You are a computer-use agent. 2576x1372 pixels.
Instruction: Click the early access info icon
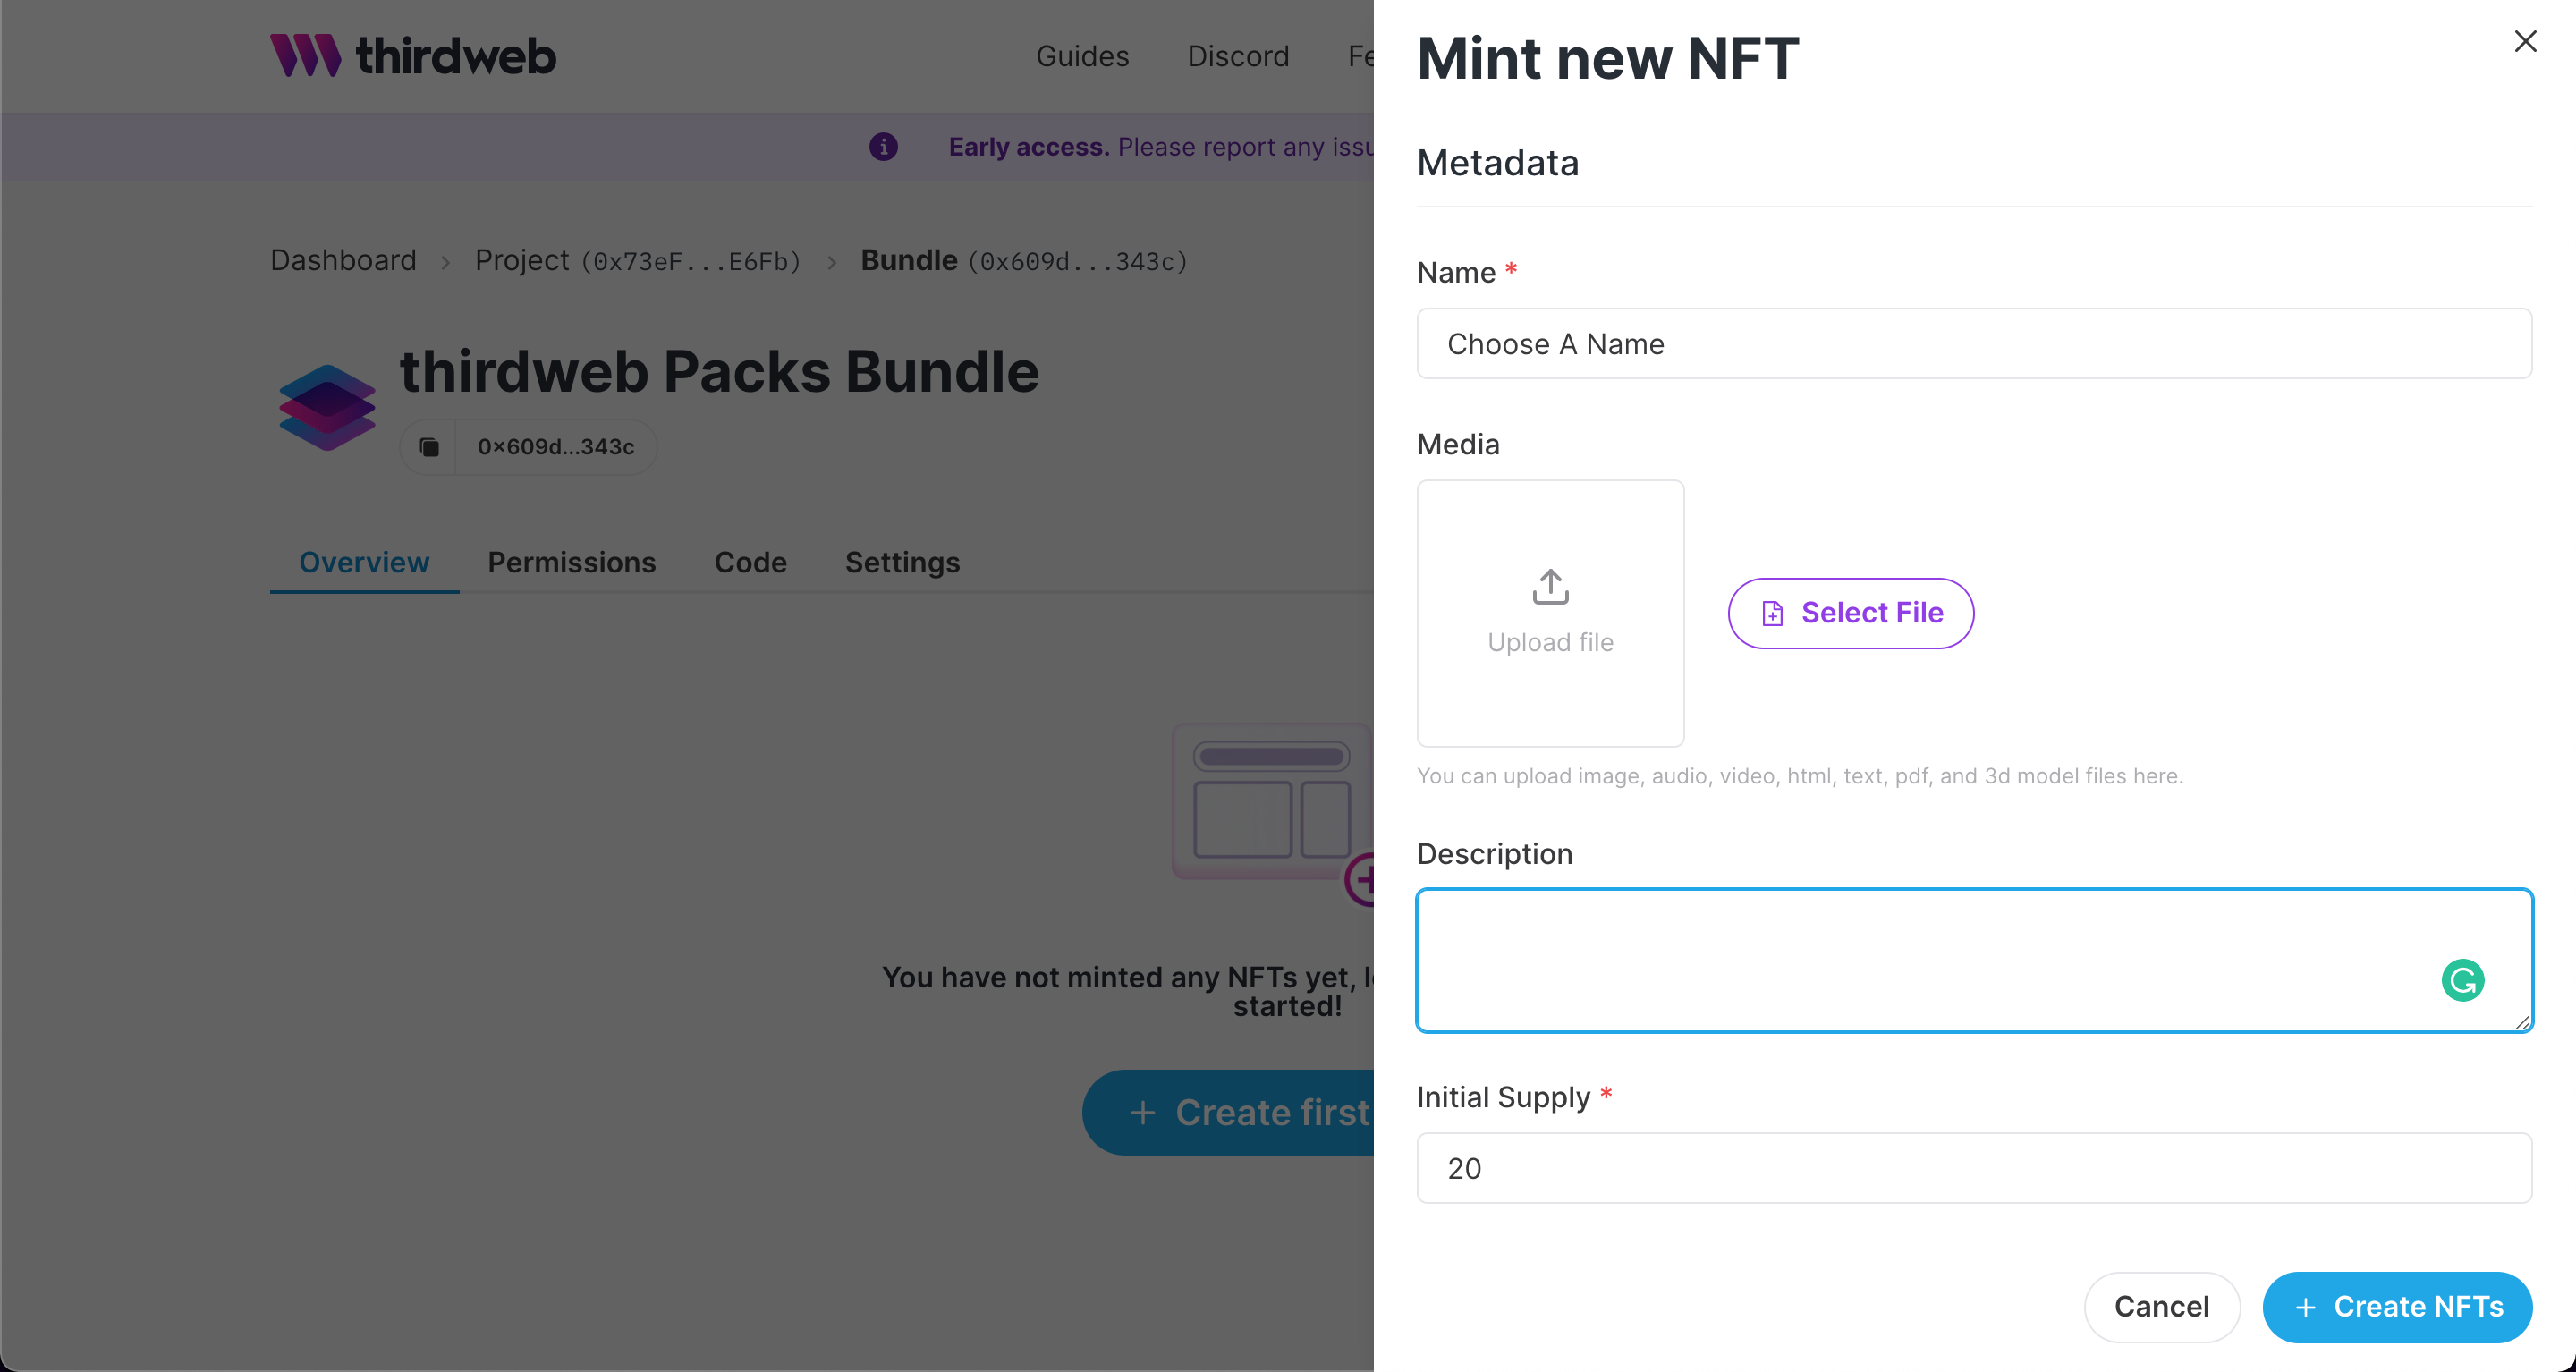click(883, 147)
